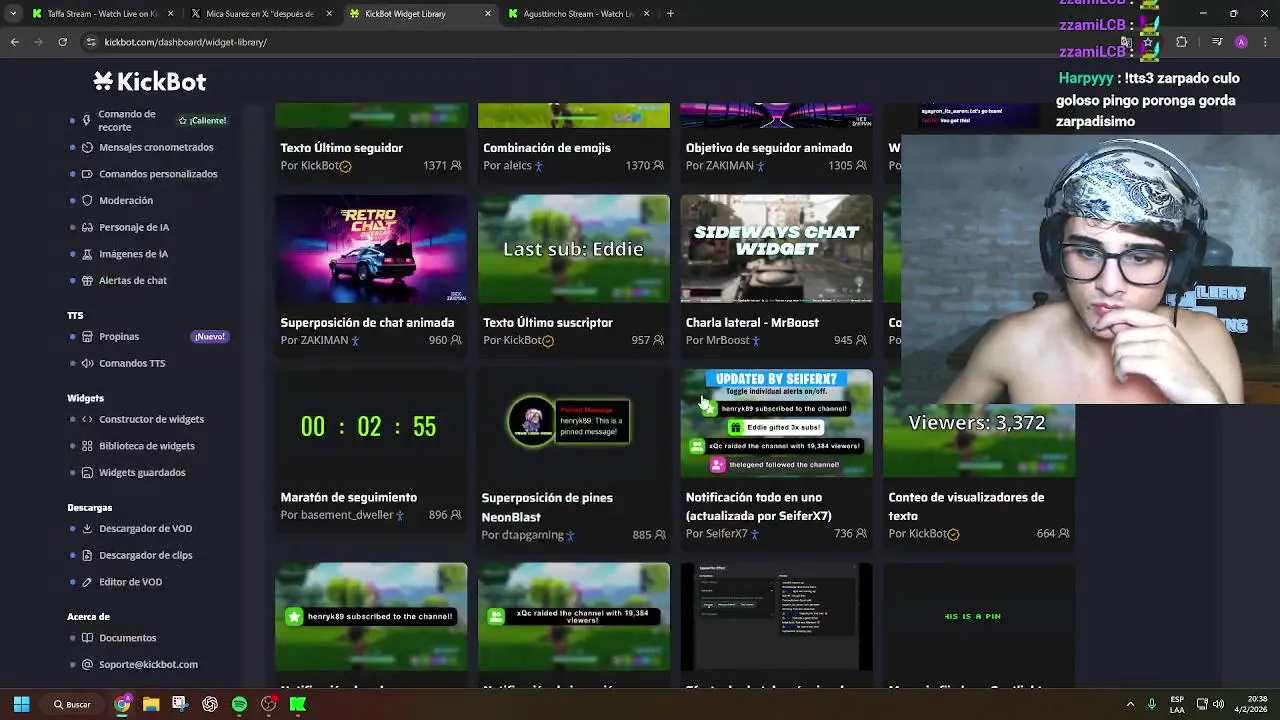This screenshot has height=720, width=1280.
Task: Open Superposición de pines NeonBlast thumbnail
Action: point(574,424)
